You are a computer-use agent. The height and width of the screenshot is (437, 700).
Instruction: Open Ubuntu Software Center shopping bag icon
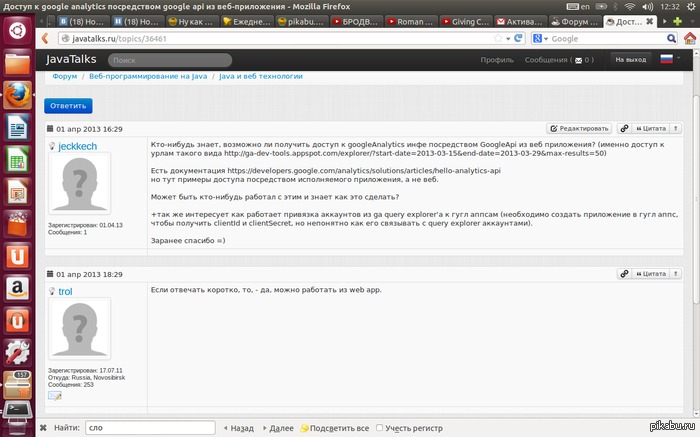pyautogui.click(x=17, y=224)
